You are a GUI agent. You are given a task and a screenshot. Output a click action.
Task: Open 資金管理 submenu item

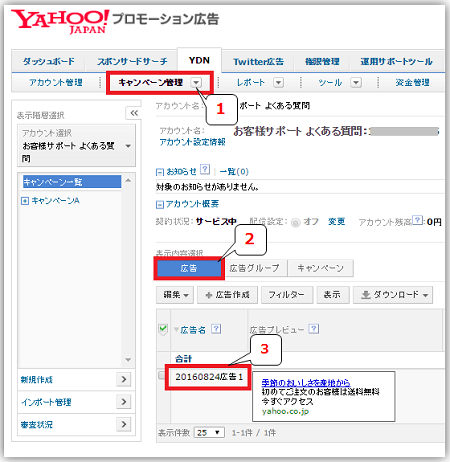(x=412, y=82)
